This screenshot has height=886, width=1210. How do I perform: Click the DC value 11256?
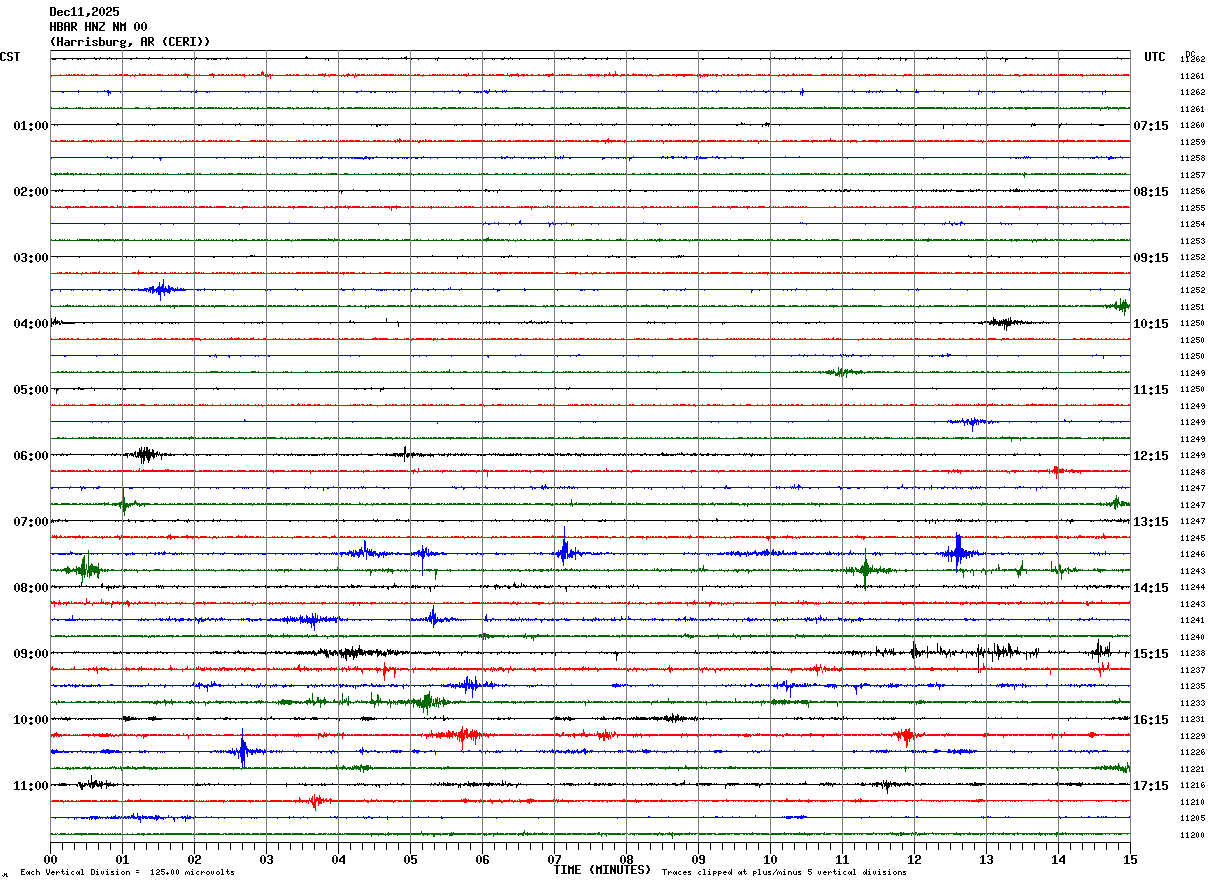[x=1192, y=192]
